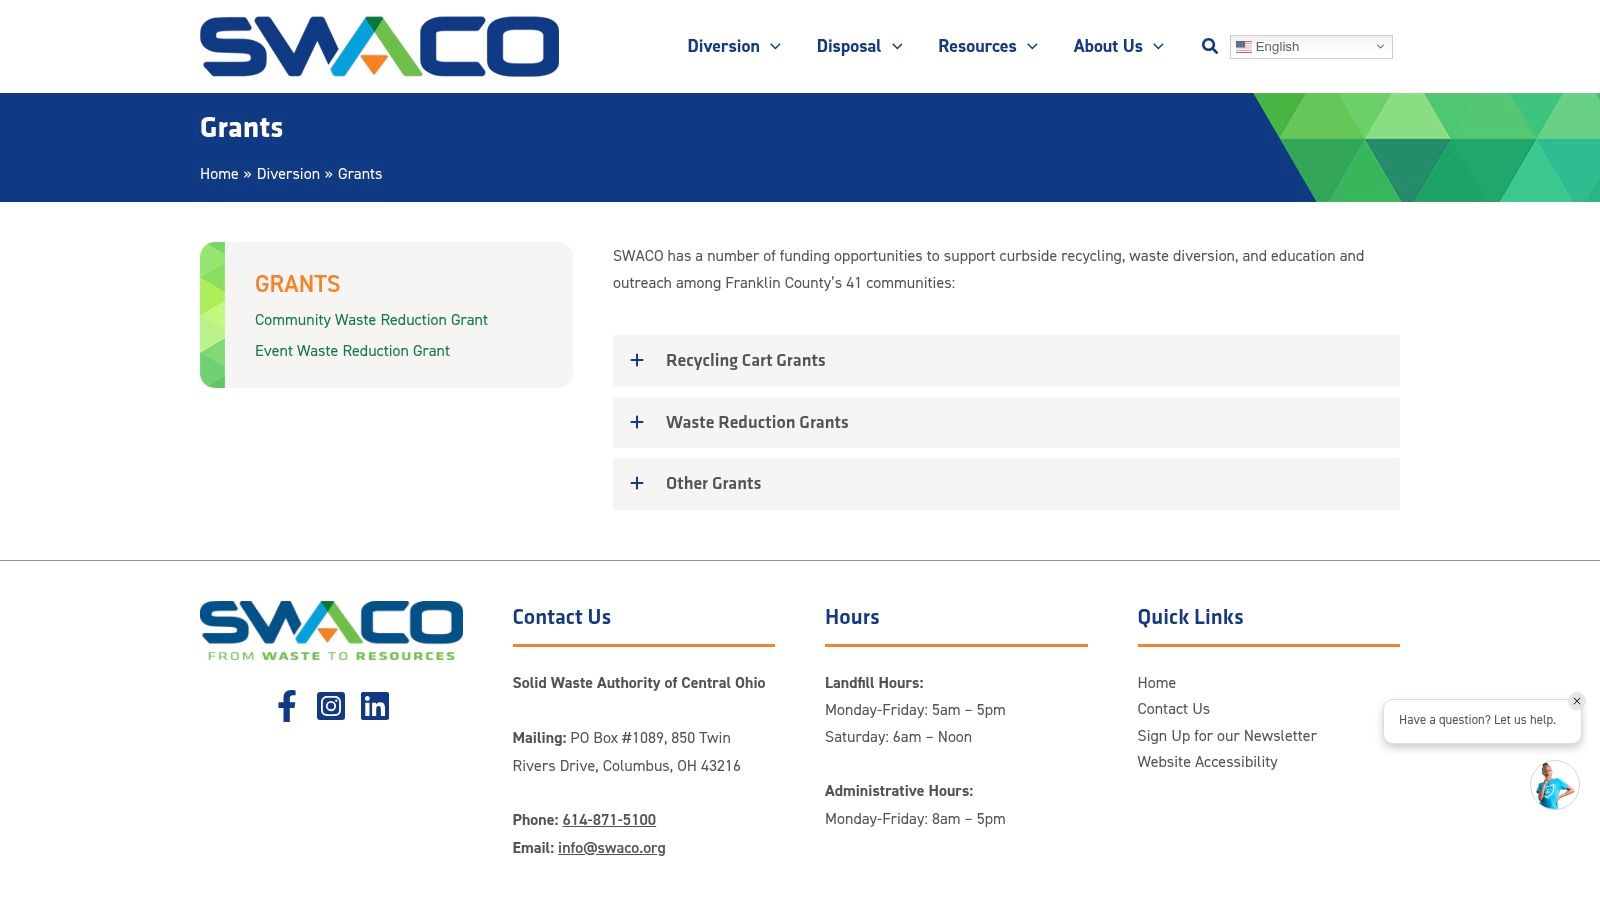Go to Home in breadcrumb
Image resolution: width=1600 pixels, height=900 pixels.
click(219, 174)
